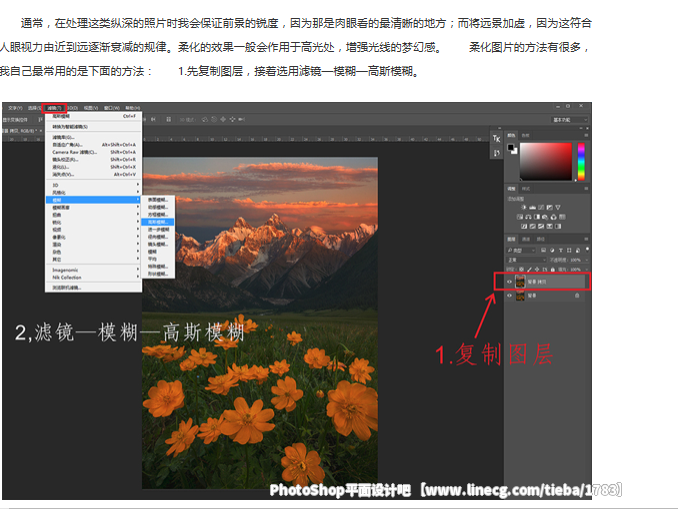678x509 pixels.
Task: Hide the 背景 拷贝 layer with the eye icon
Action: [x=509, y=282]
